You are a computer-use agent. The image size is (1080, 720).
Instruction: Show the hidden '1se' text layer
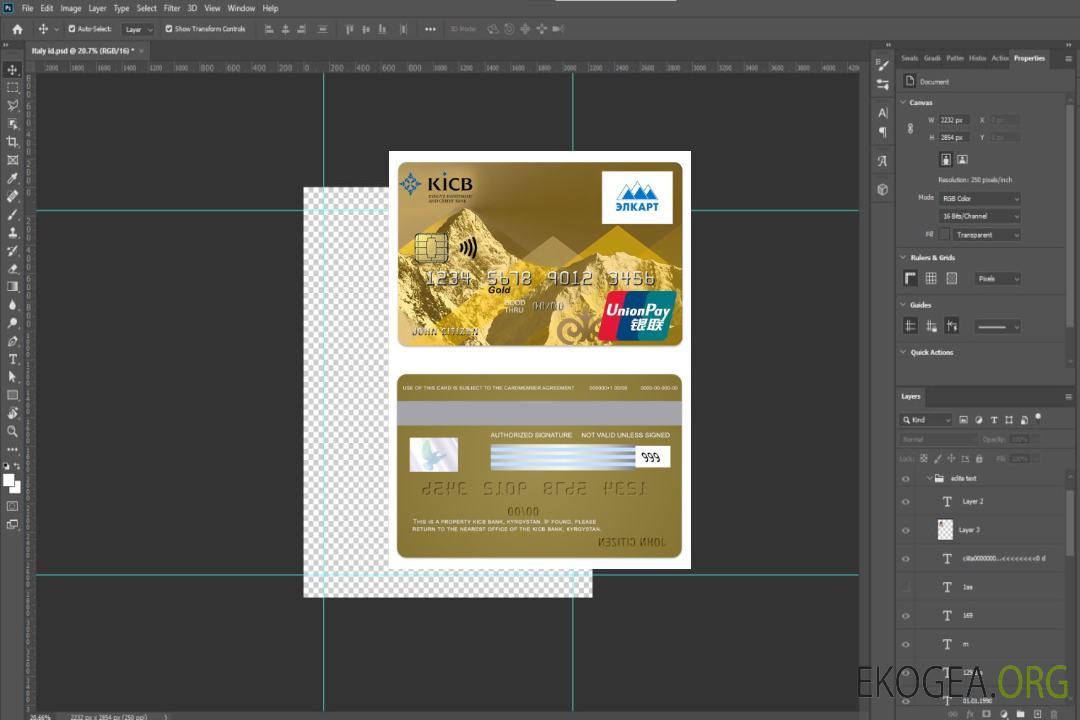(906, 587)
